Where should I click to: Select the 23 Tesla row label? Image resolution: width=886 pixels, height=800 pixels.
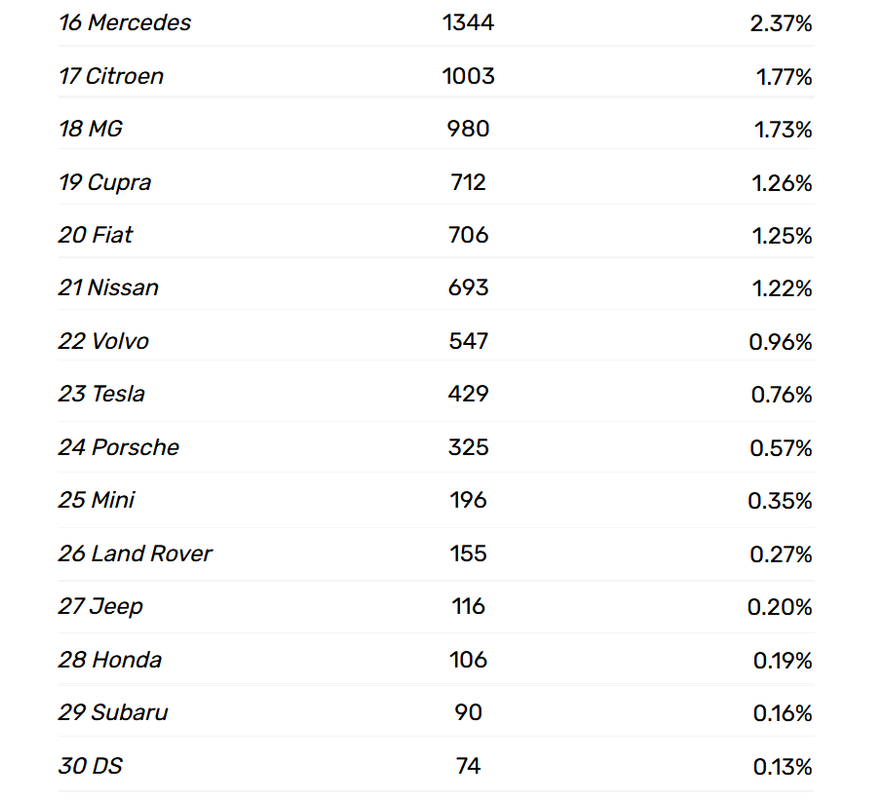coord(102,394)
